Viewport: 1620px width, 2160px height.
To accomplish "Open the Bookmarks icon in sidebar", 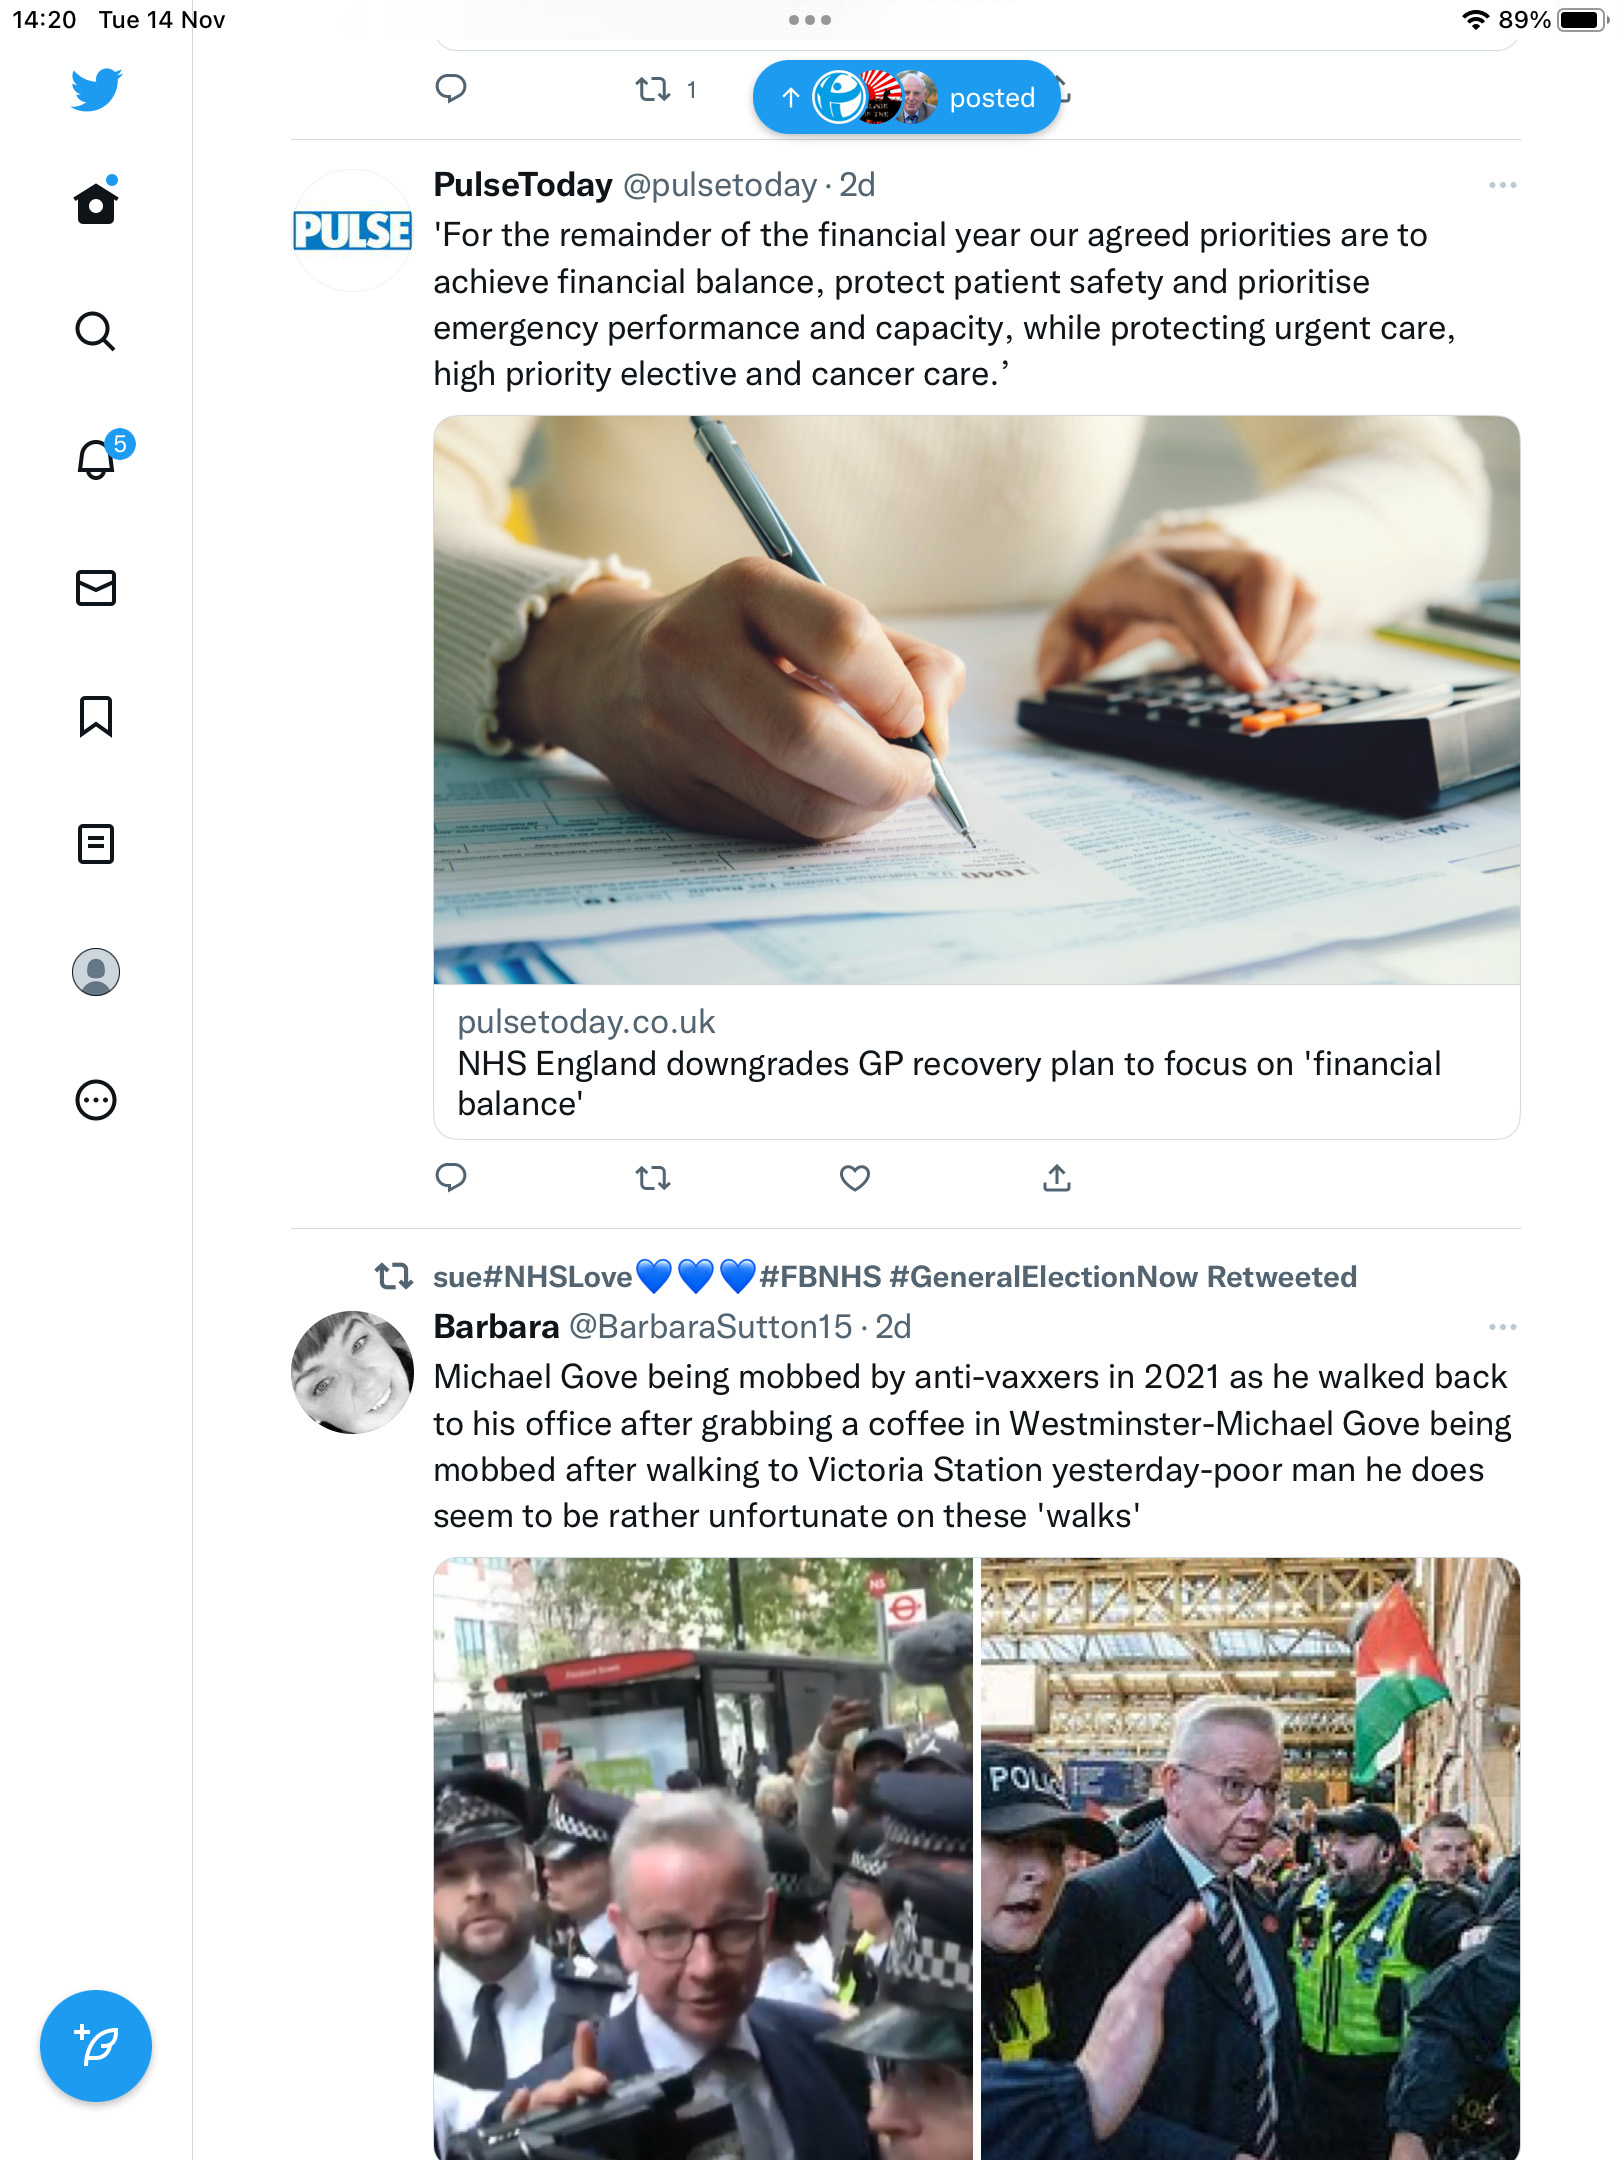I will tap(96, 716).
